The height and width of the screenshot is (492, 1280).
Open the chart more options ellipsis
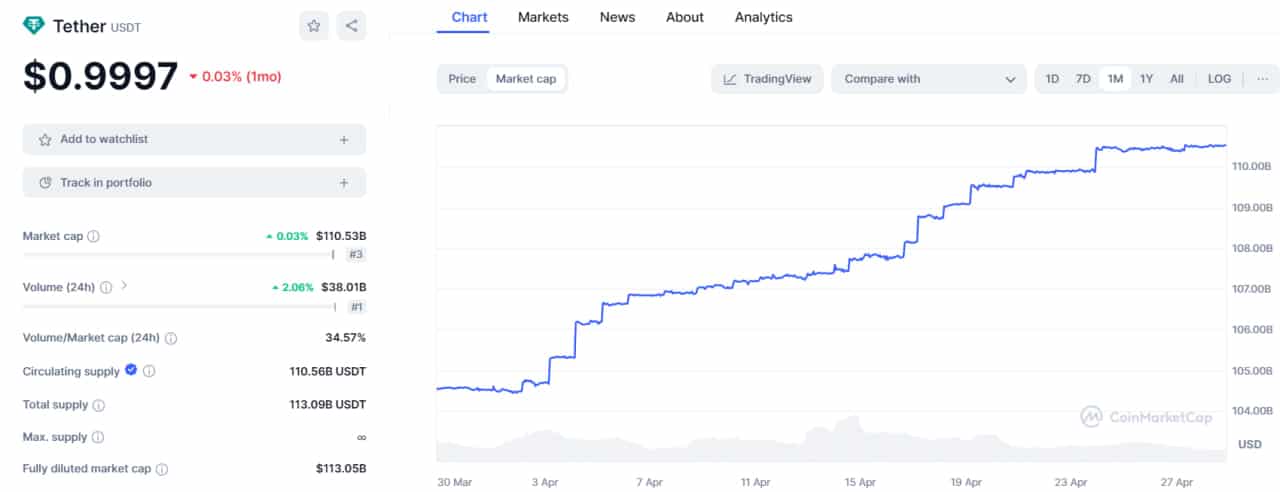tap(1262, 79)
